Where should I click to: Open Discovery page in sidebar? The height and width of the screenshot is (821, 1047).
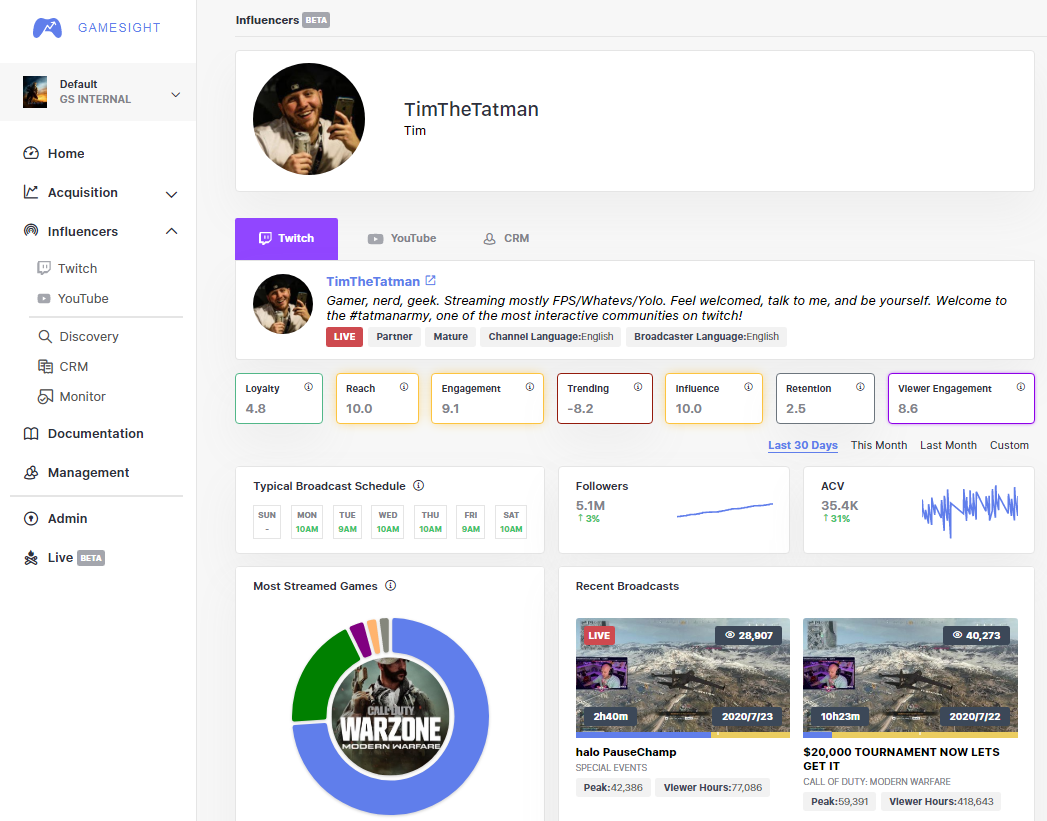pos(89,336)
